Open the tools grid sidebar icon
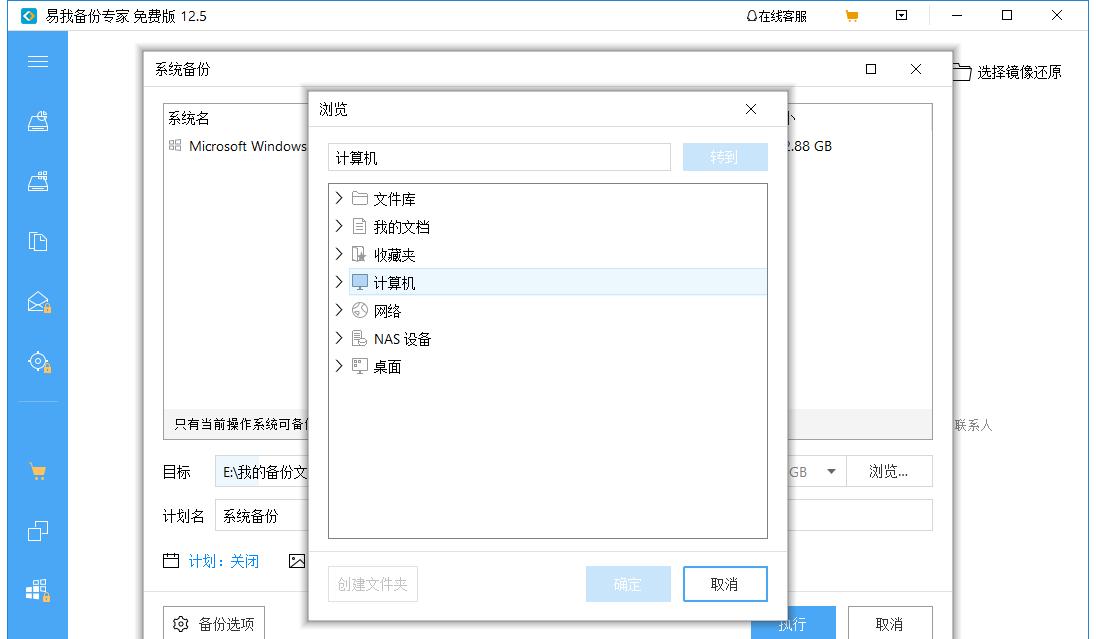This screenshot has height=639, width=1096. [x=38, y=591]
